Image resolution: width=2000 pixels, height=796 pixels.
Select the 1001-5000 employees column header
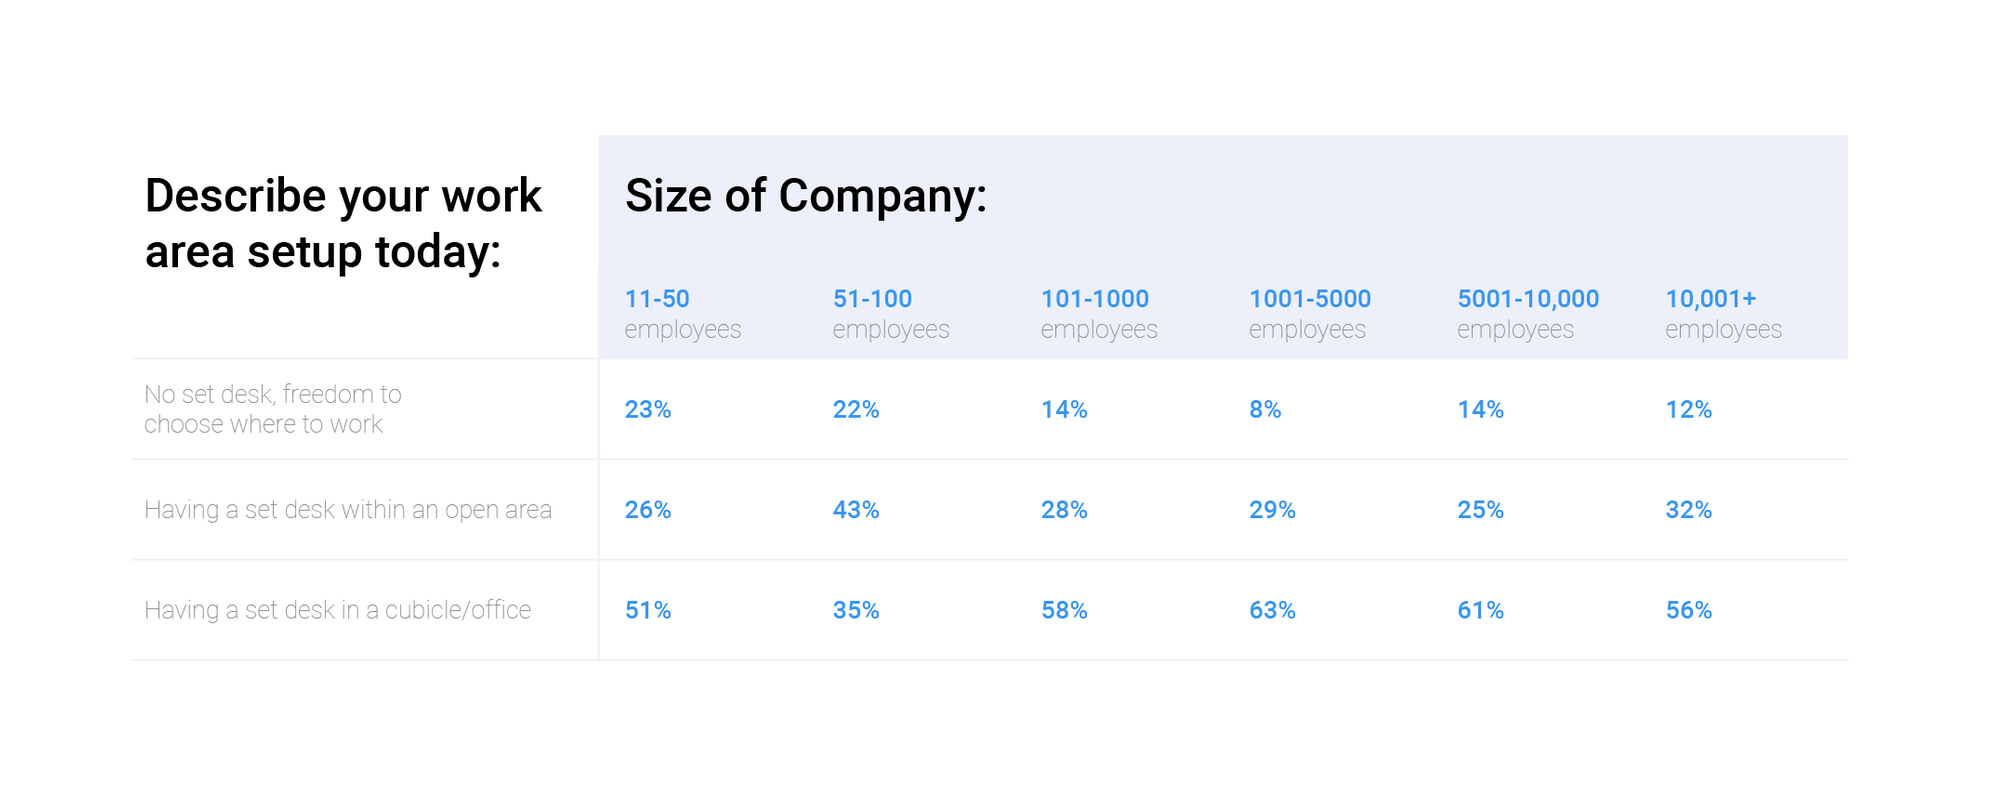(1309, 314)
